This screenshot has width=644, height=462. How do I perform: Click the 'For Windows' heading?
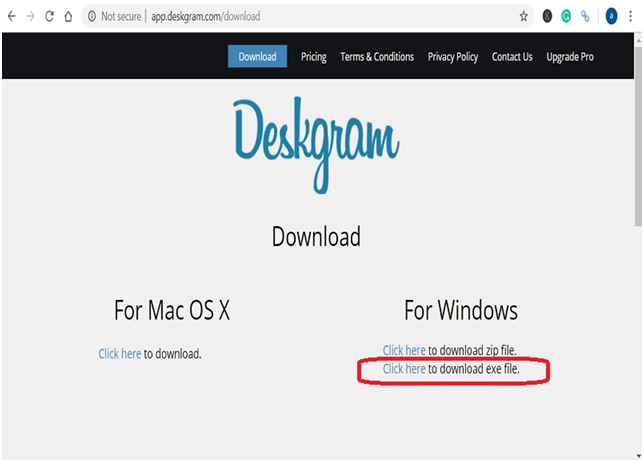461,310
